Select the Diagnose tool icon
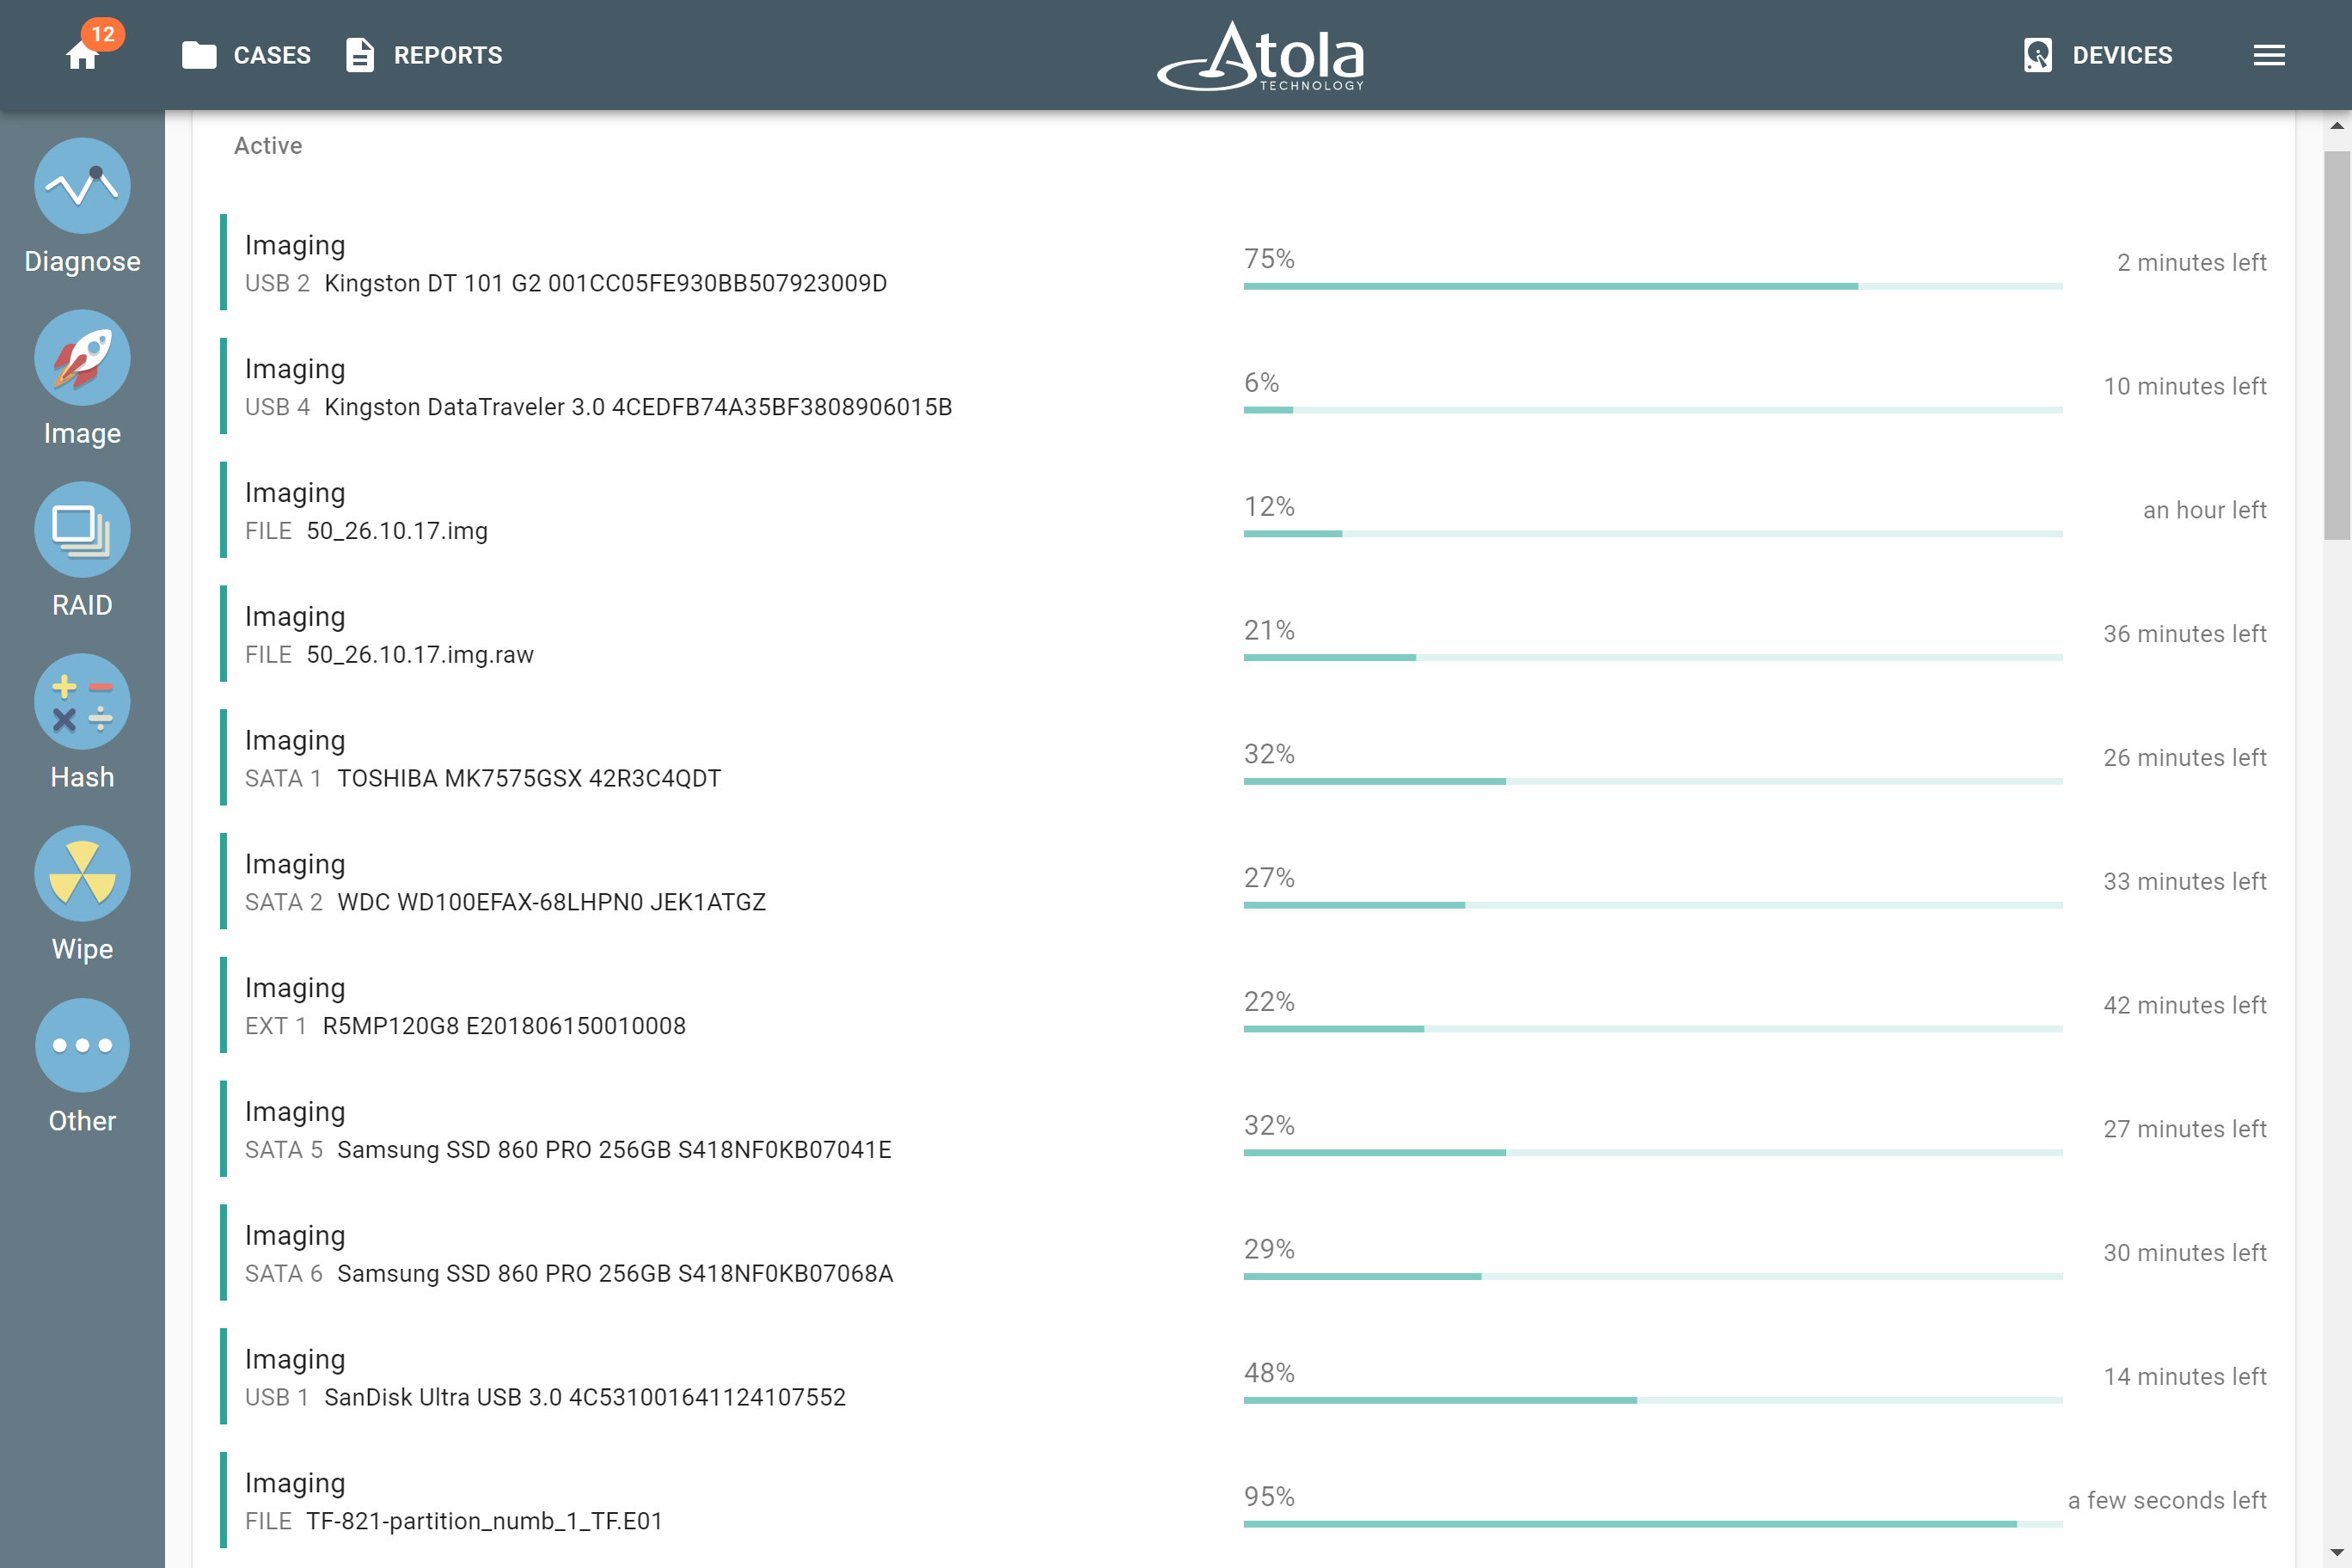2352x1568 pixels. [82, 186]
